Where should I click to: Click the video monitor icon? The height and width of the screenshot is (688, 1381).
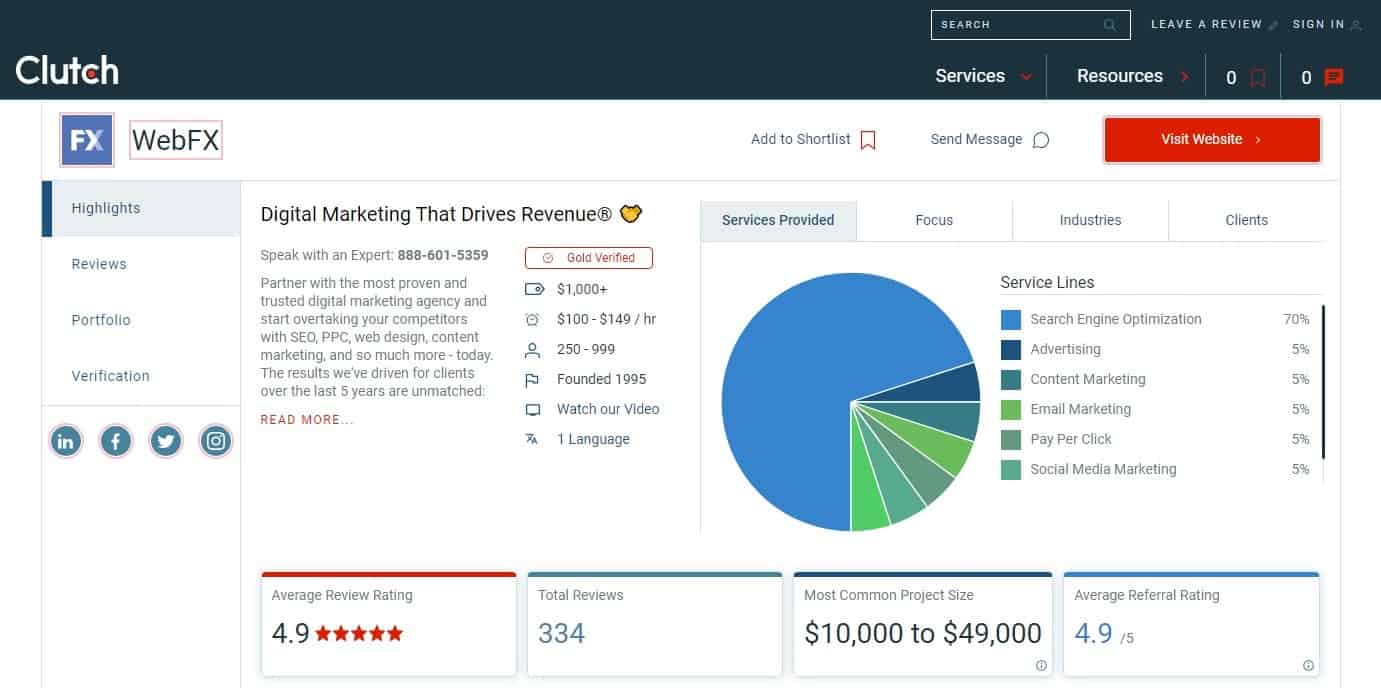533,409
